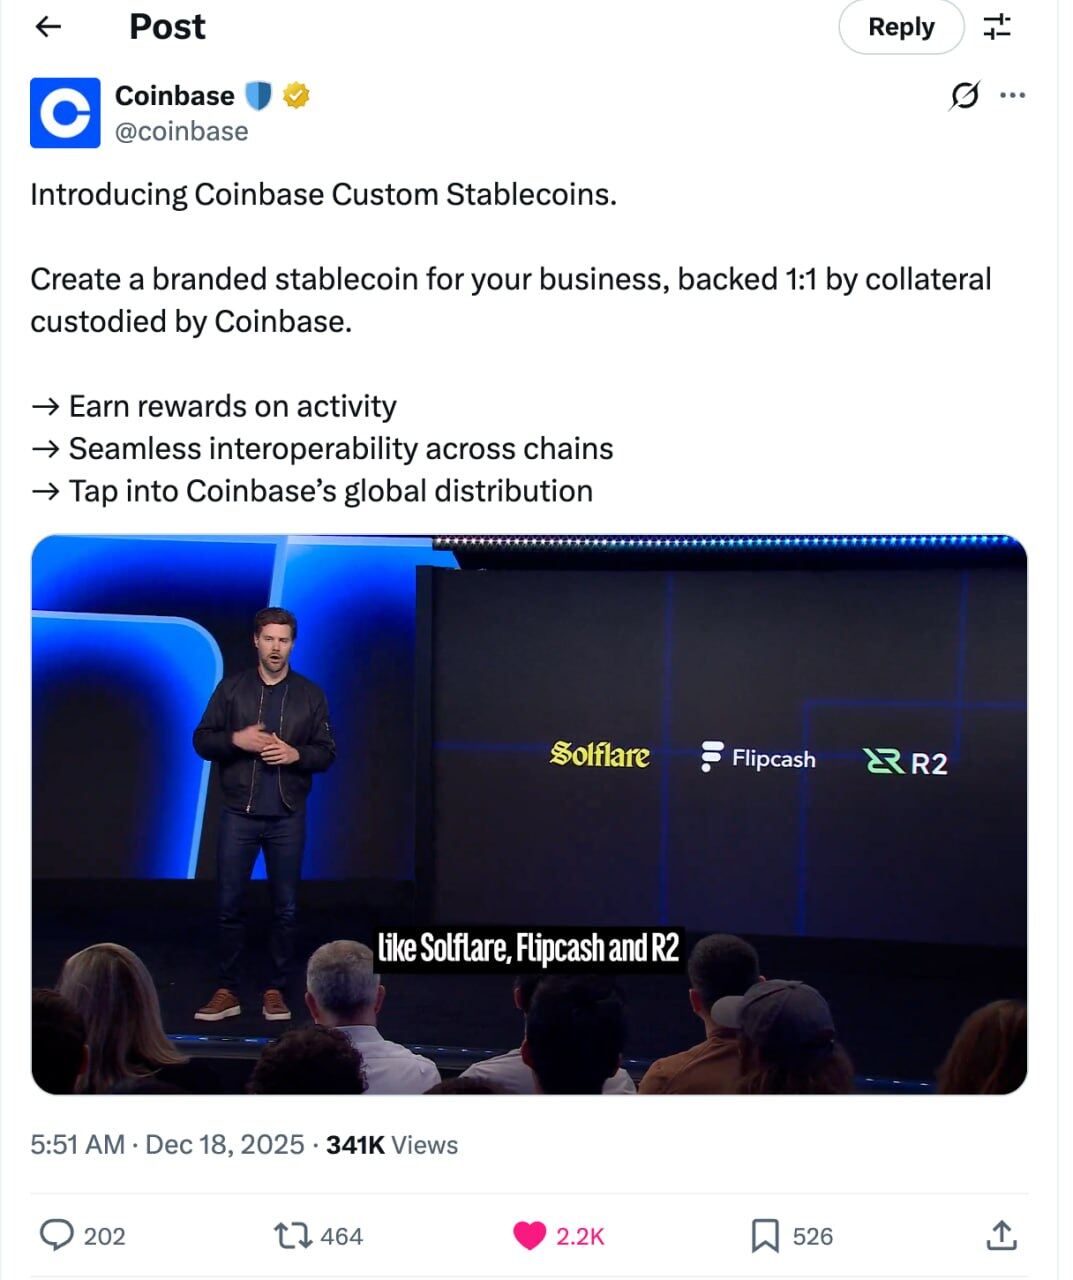Click the Grok slash icon

coord(964,96)
